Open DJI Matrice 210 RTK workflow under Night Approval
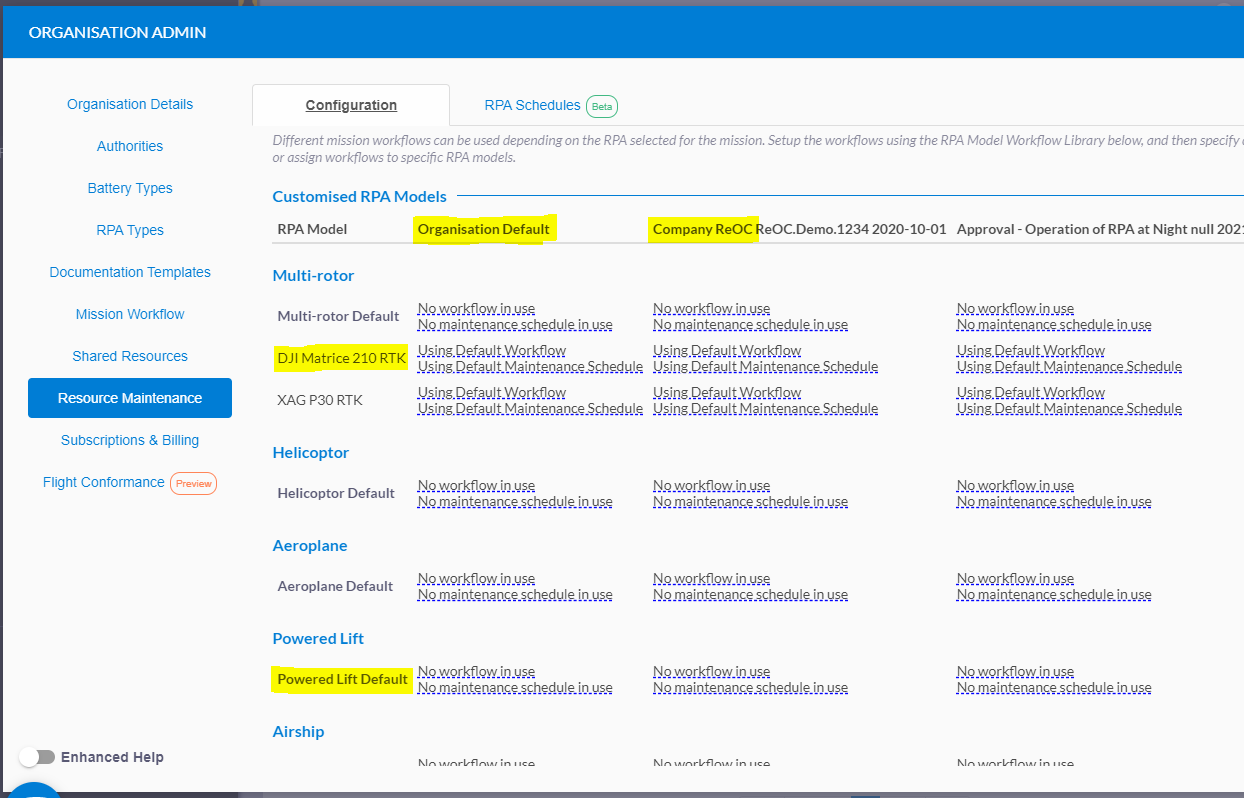This screenshot has width=1244, height=798. pyautogui.click(x=1031, y=350)
